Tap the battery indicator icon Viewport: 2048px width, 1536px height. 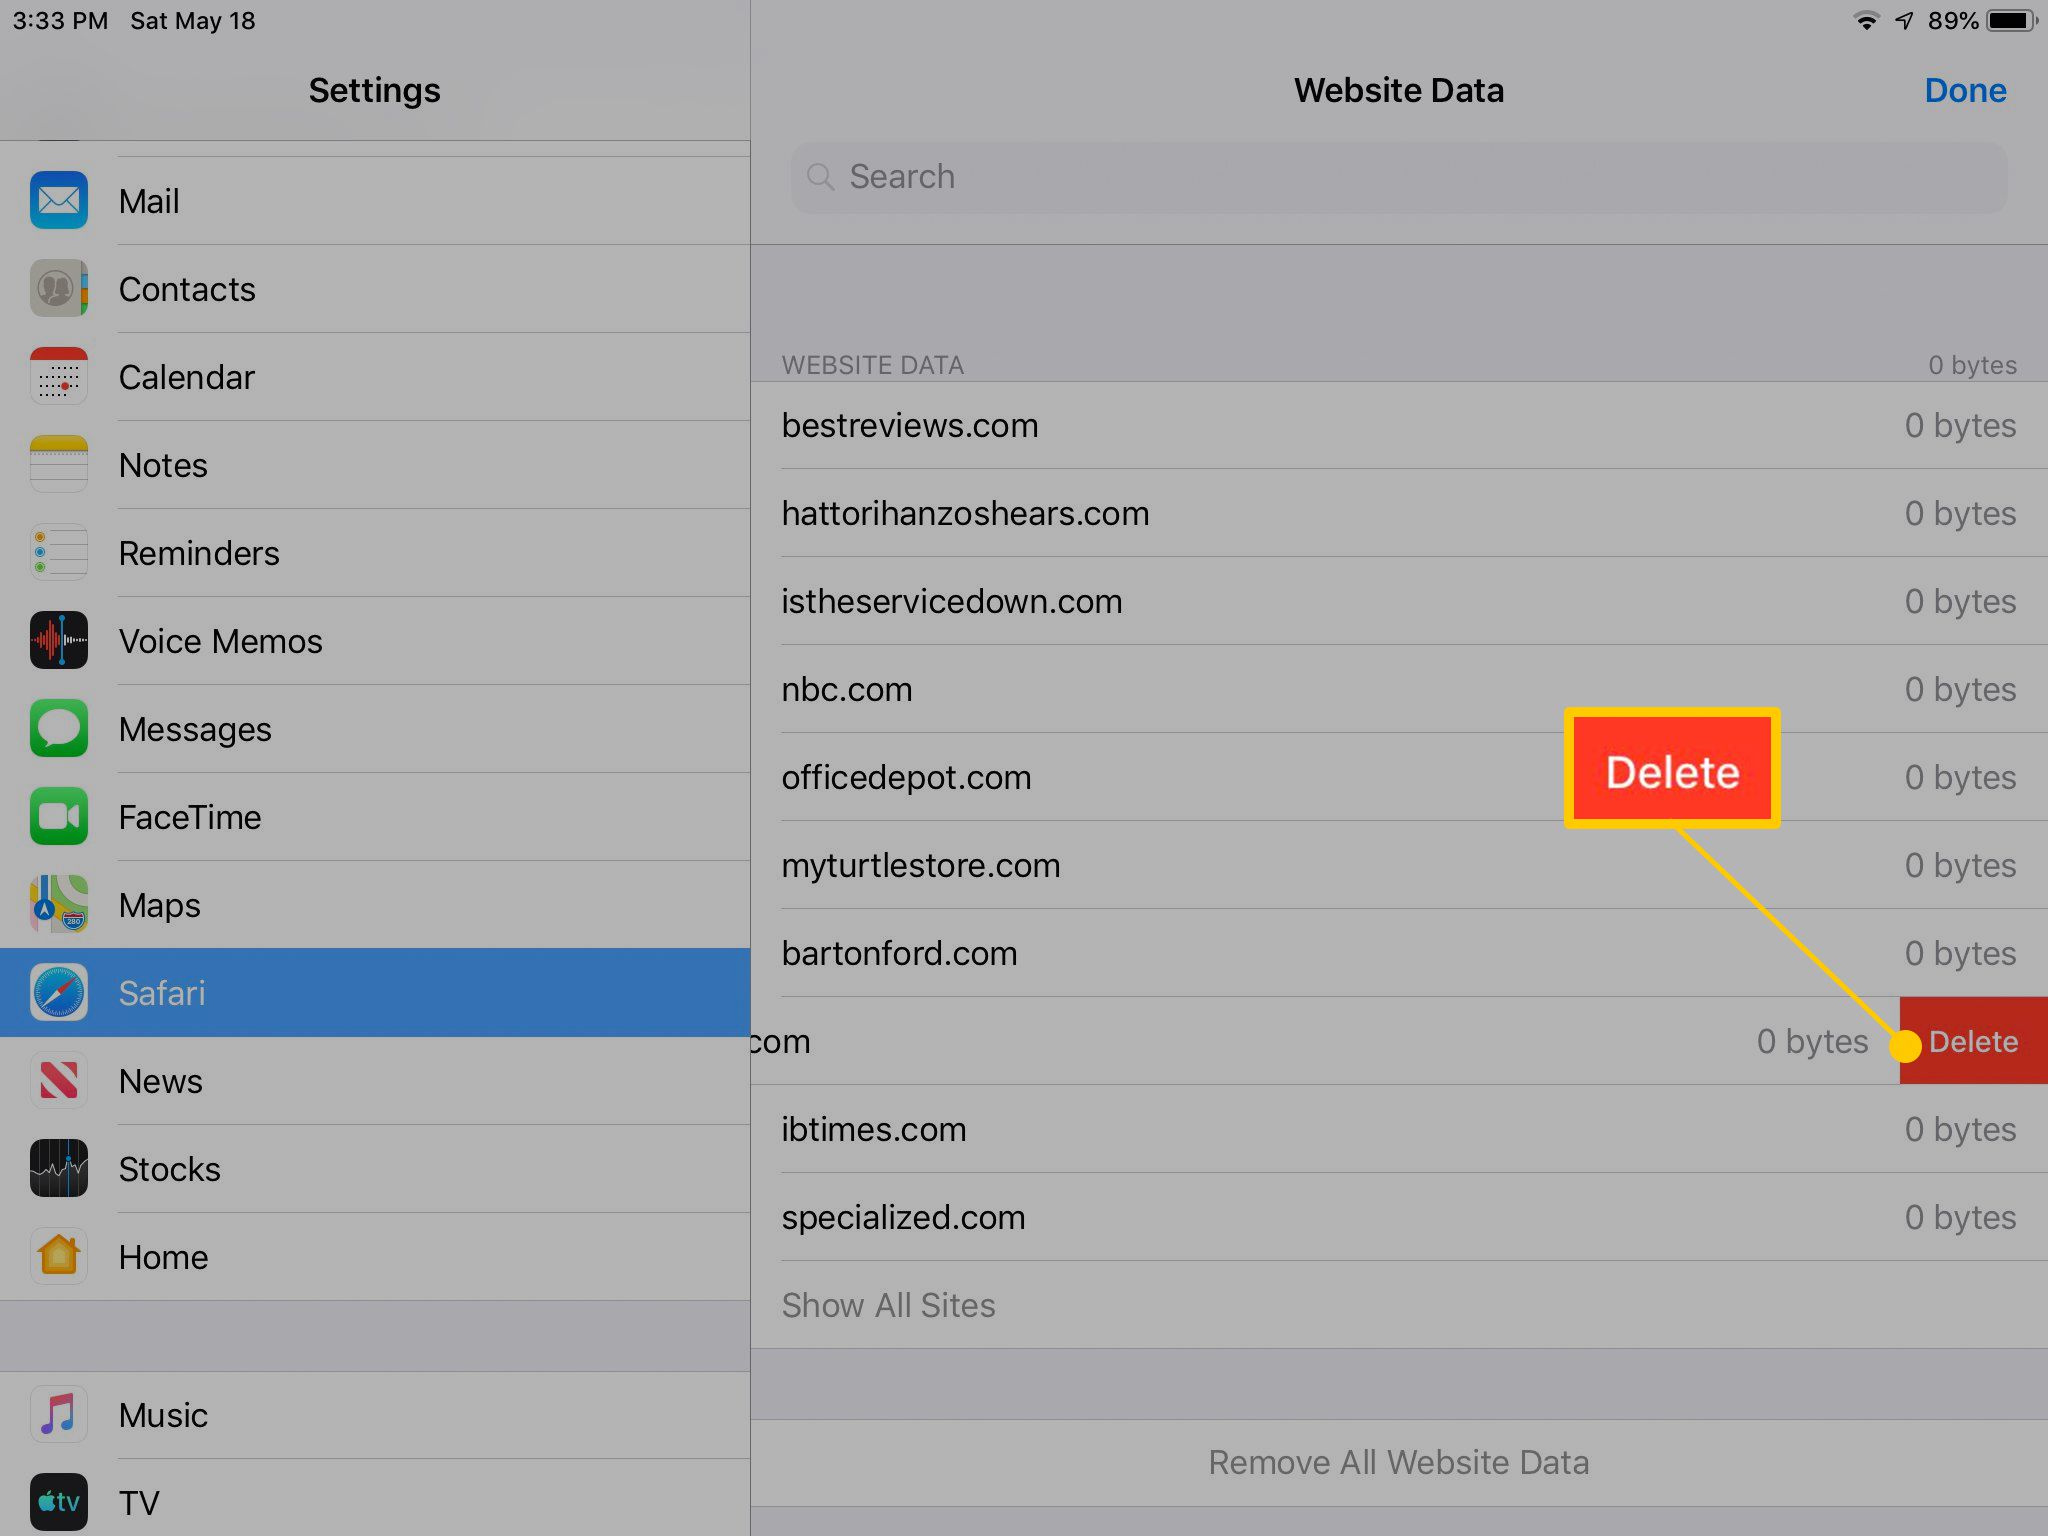[x=2012, y=21]
